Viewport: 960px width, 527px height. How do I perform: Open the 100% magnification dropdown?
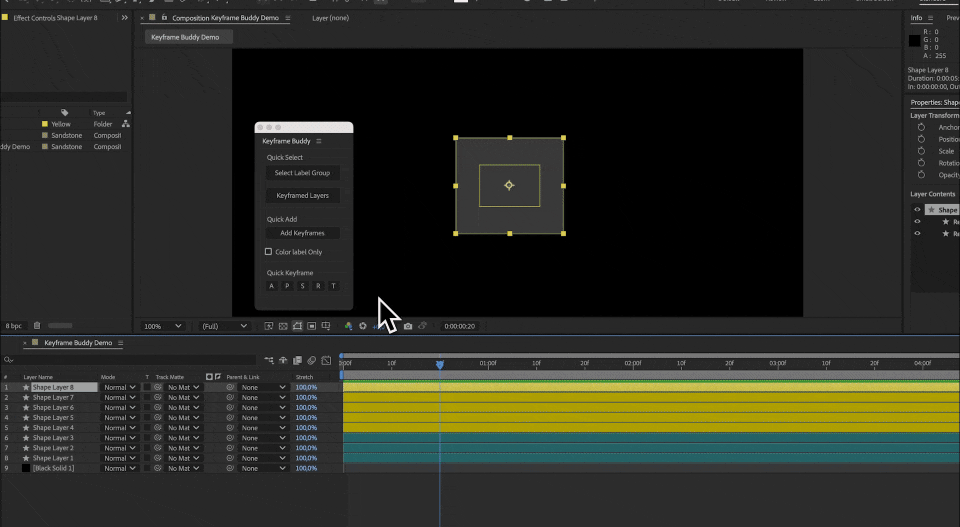coord(162,326)
